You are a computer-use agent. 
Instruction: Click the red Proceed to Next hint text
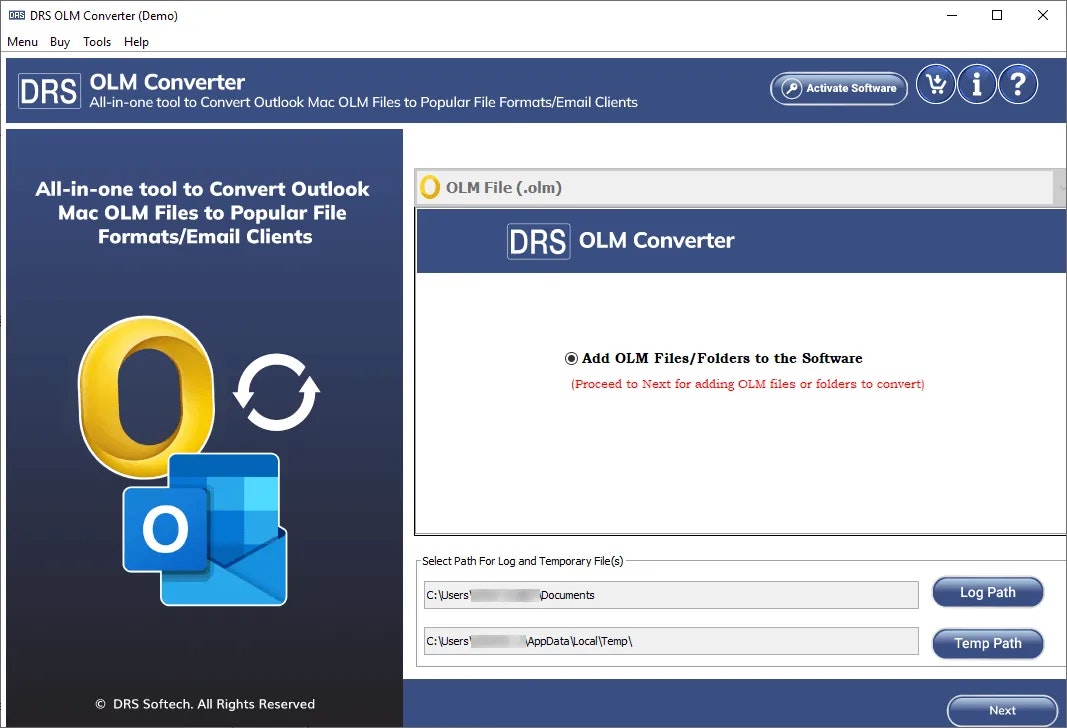pyautogui.click(x=747, y=384)
